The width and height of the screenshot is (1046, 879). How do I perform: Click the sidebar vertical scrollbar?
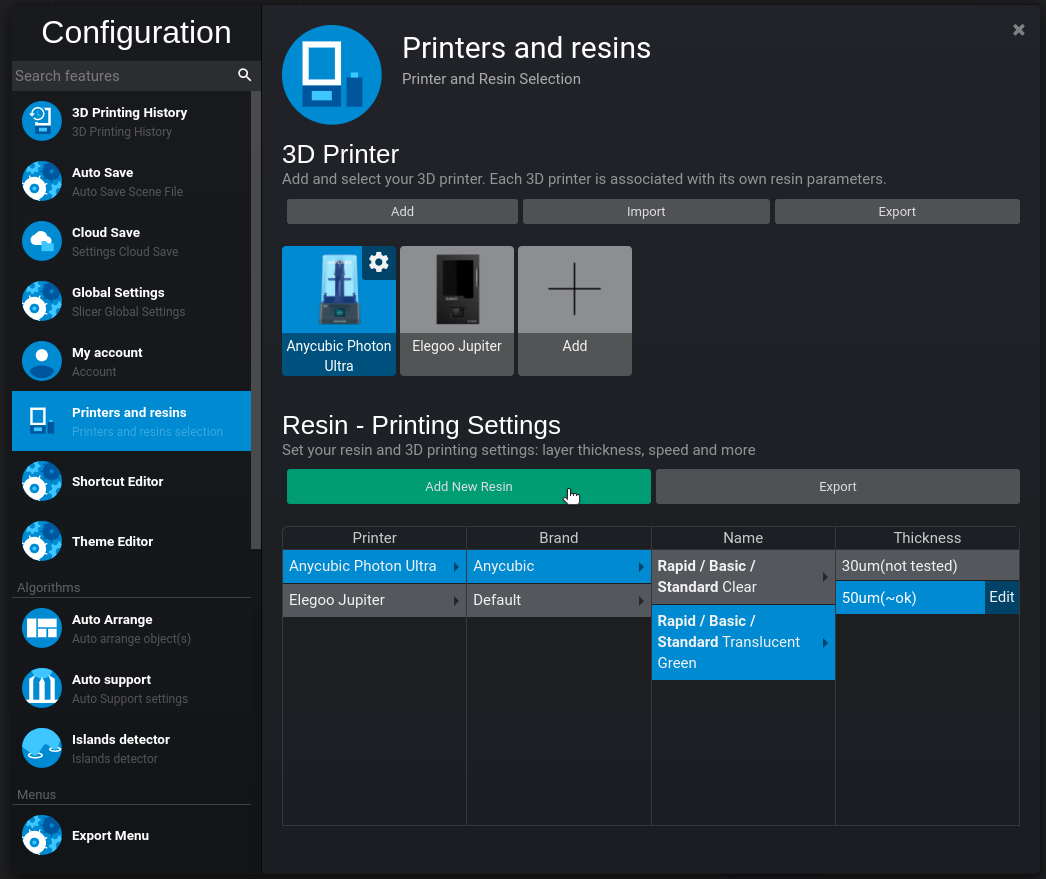pos(256,320)
